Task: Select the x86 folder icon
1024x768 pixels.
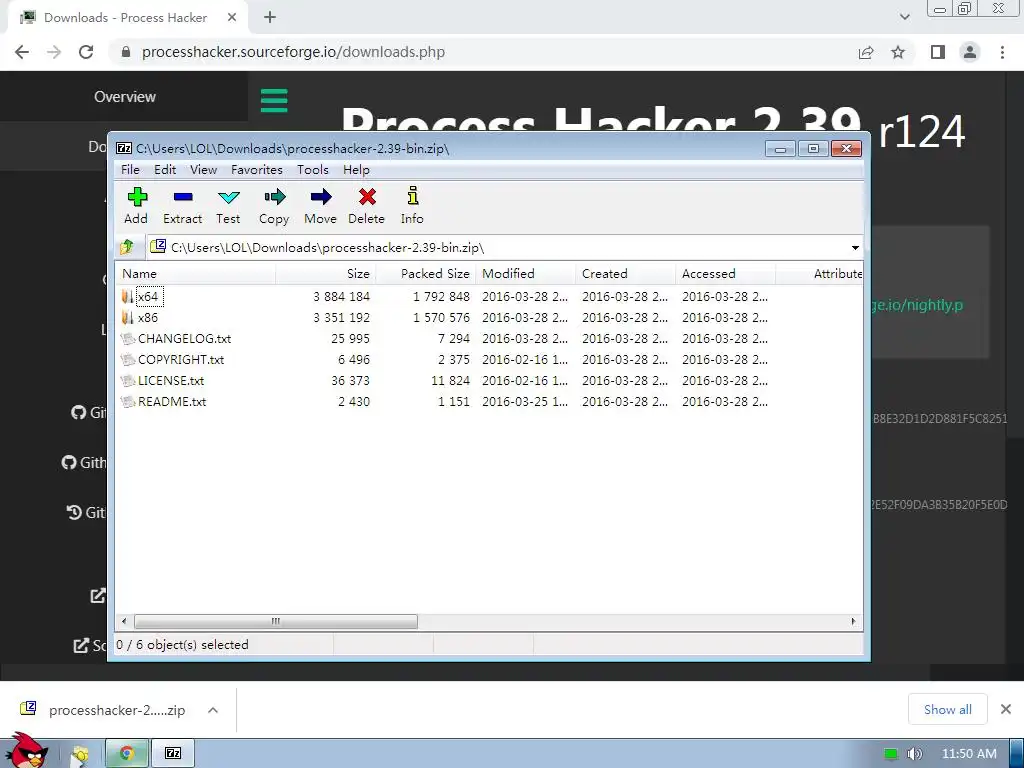Action: (127, 317)
